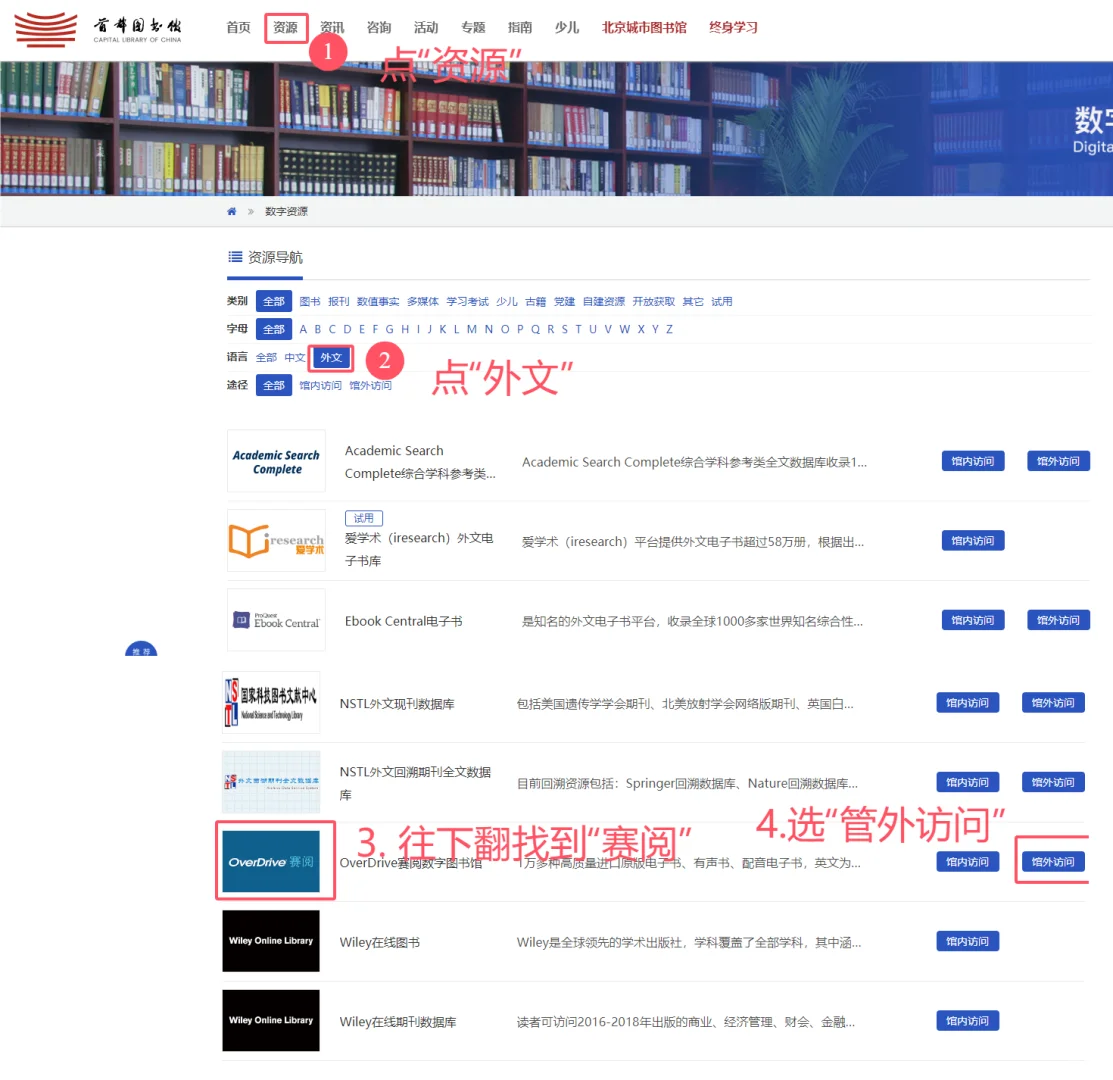Filter by letter W
This screenshot has width=1113, height=1080.
[x=625, y=329]
